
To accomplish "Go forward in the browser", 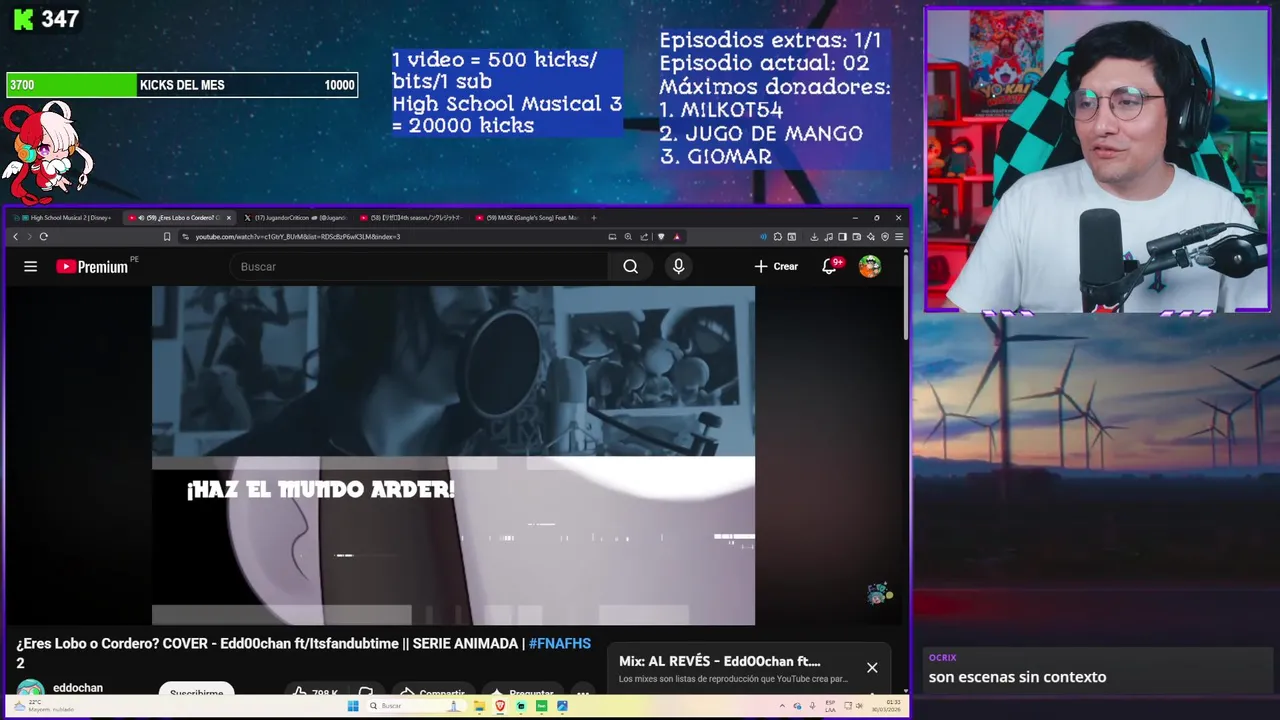I will tap(29, 236).
